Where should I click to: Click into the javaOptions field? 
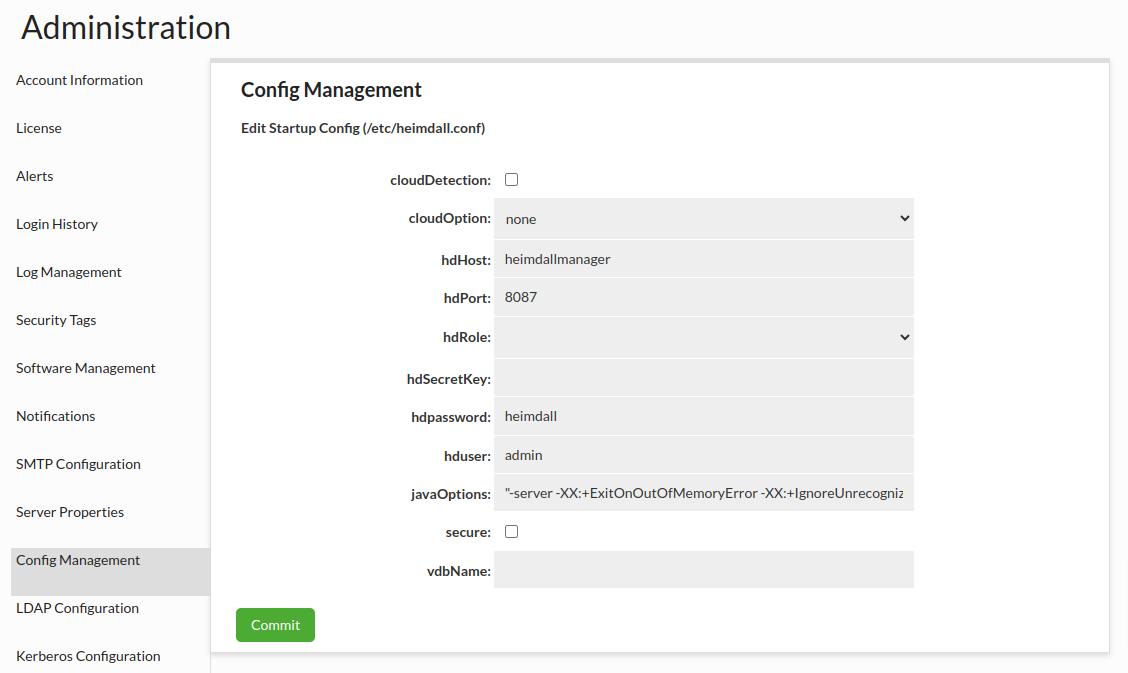point(703,493)
